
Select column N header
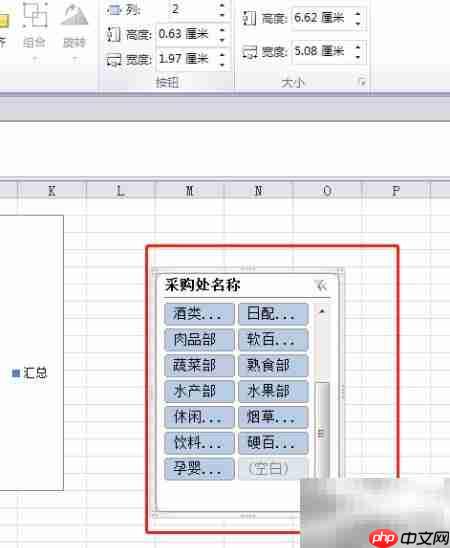pyautogui.click(x=259, y=191)
